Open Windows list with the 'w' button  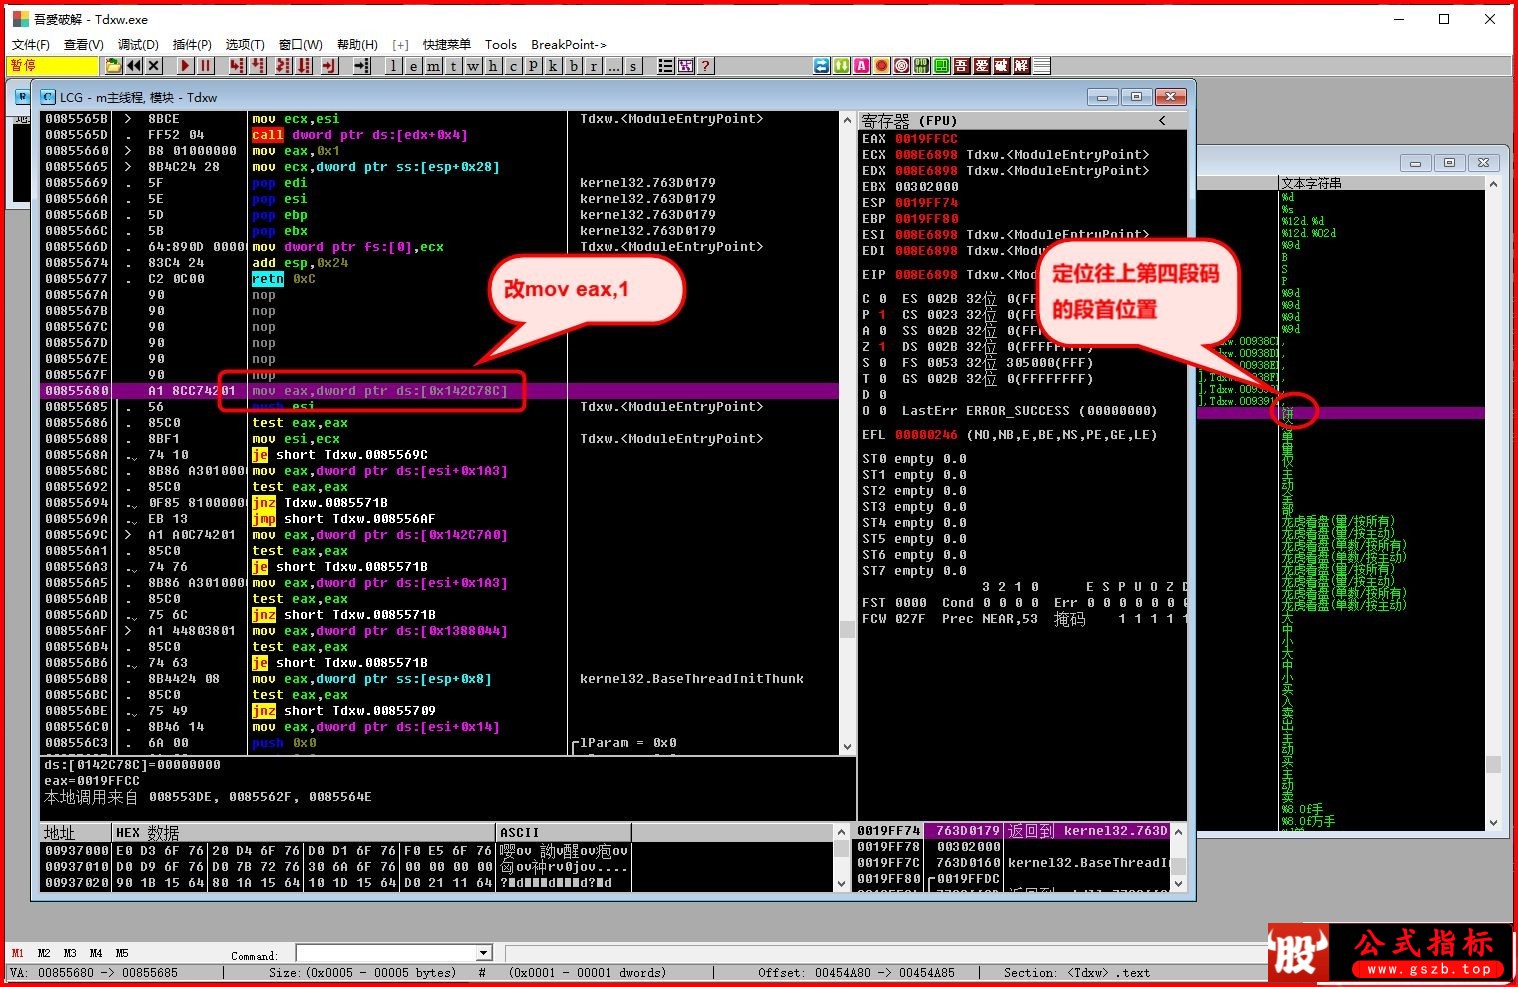(473, 66)
